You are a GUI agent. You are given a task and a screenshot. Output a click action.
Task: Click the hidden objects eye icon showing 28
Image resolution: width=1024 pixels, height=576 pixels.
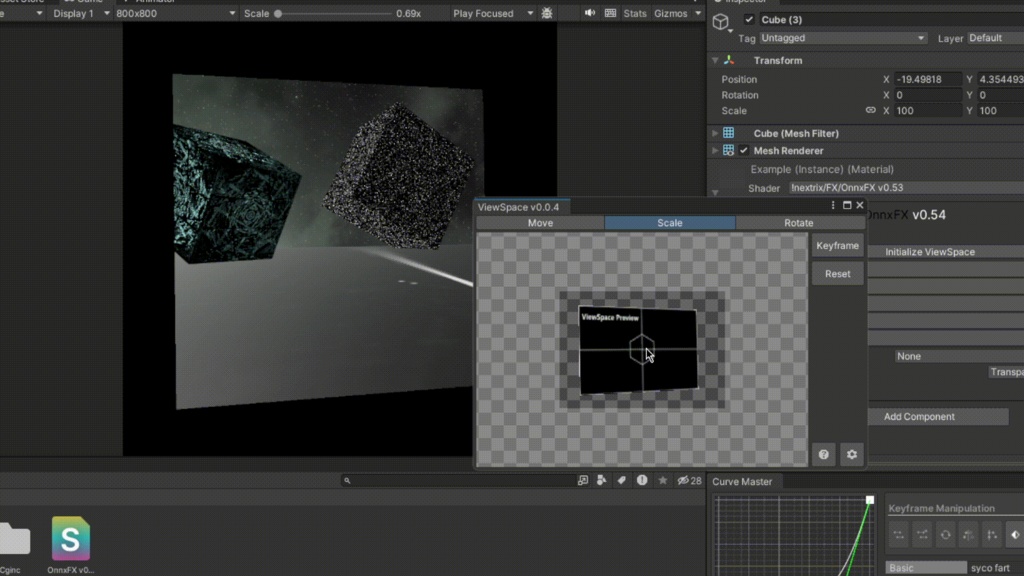(x=683, y=480)
